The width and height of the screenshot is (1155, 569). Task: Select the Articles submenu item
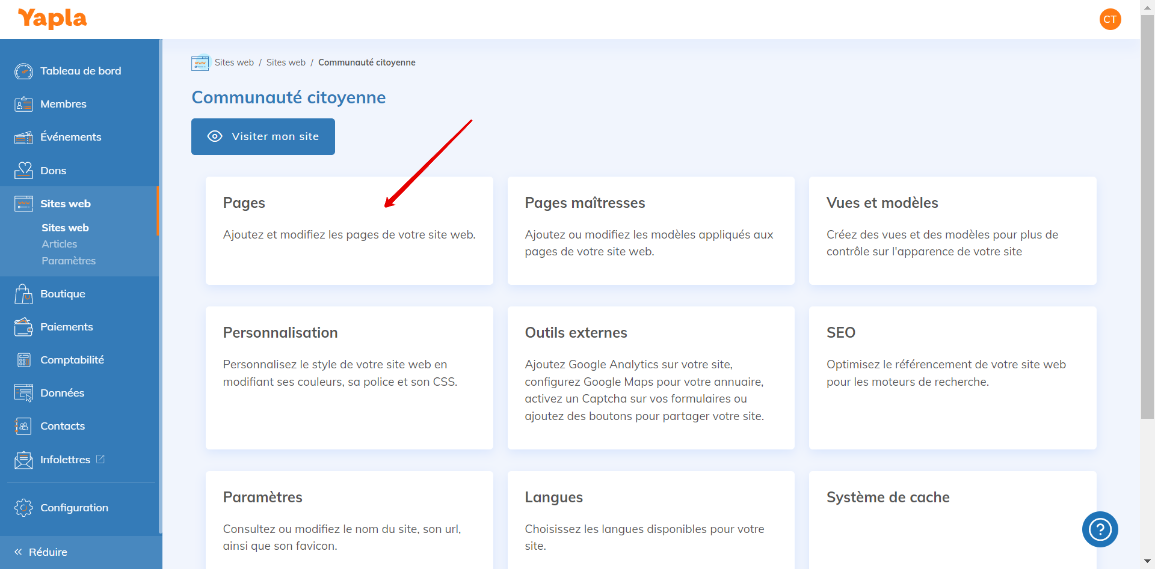[x=59, y=244]
